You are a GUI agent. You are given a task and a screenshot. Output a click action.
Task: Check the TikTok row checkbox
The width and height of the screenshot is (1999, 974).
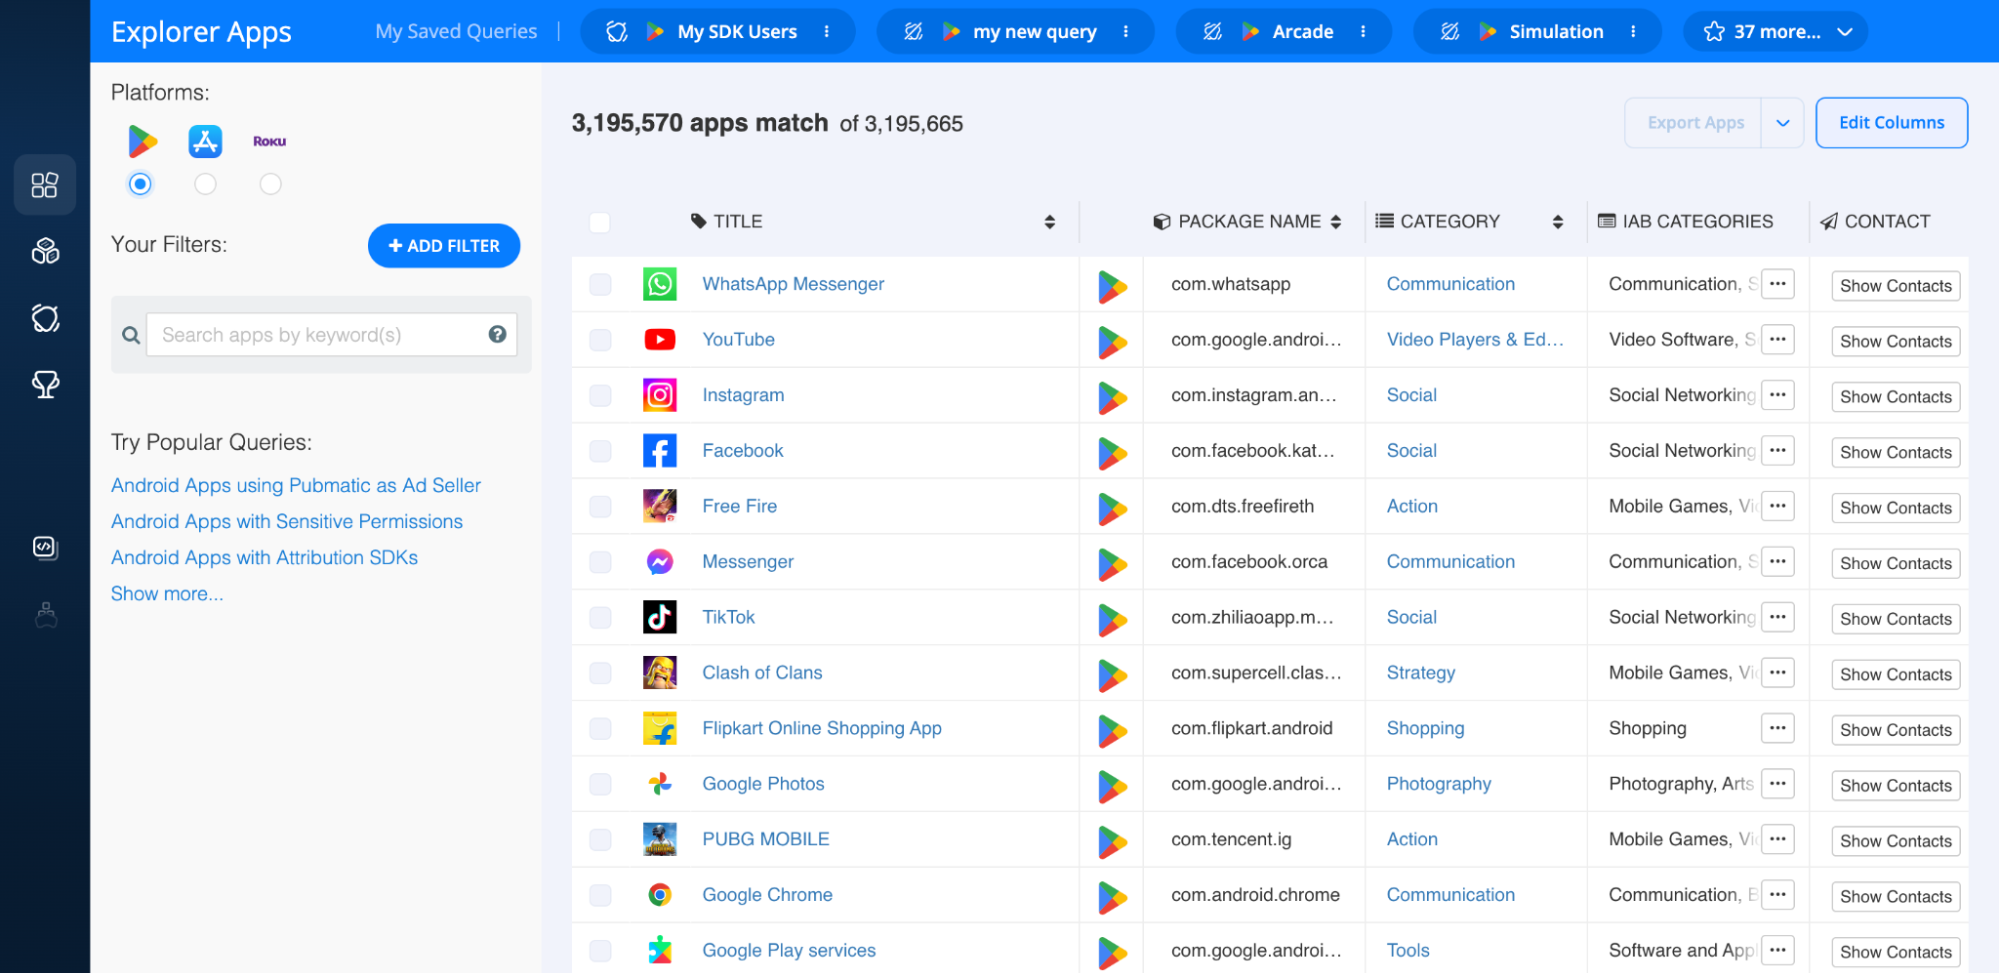pyautogui.click(x=600, y=618)
